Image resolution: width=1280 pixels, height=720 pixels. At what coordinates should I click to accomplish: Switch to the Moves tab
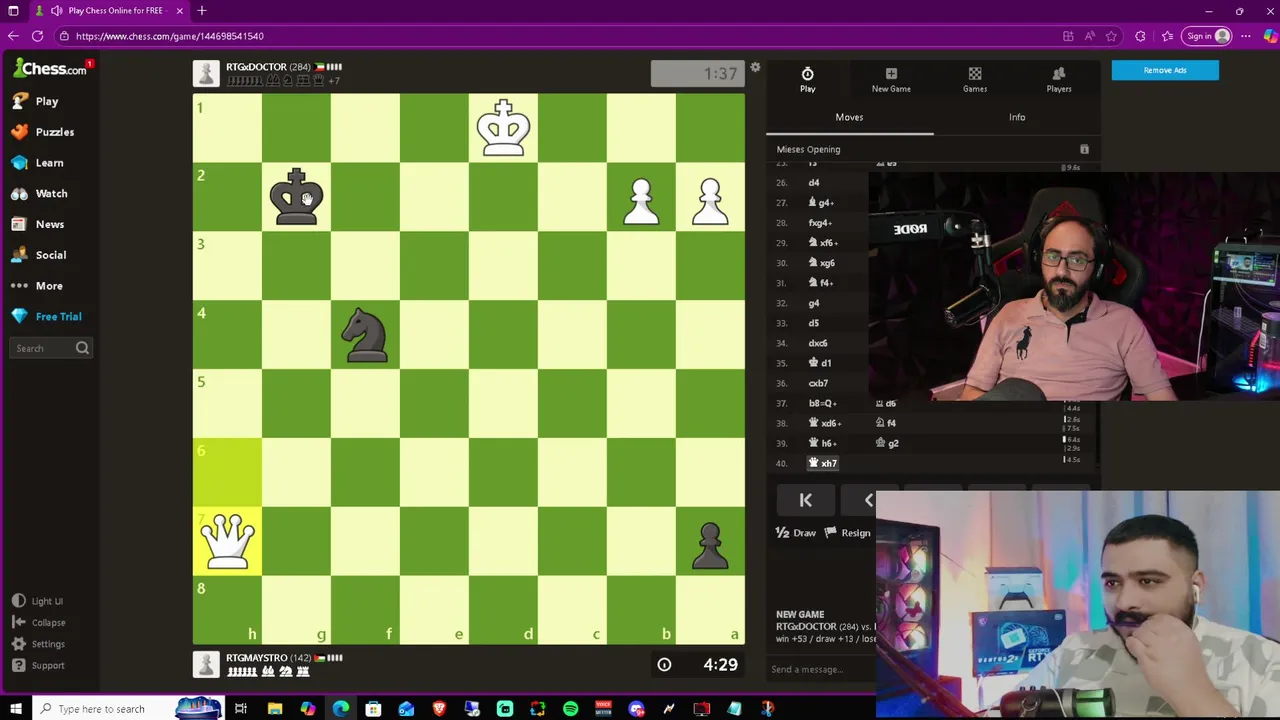pos(849,117)
